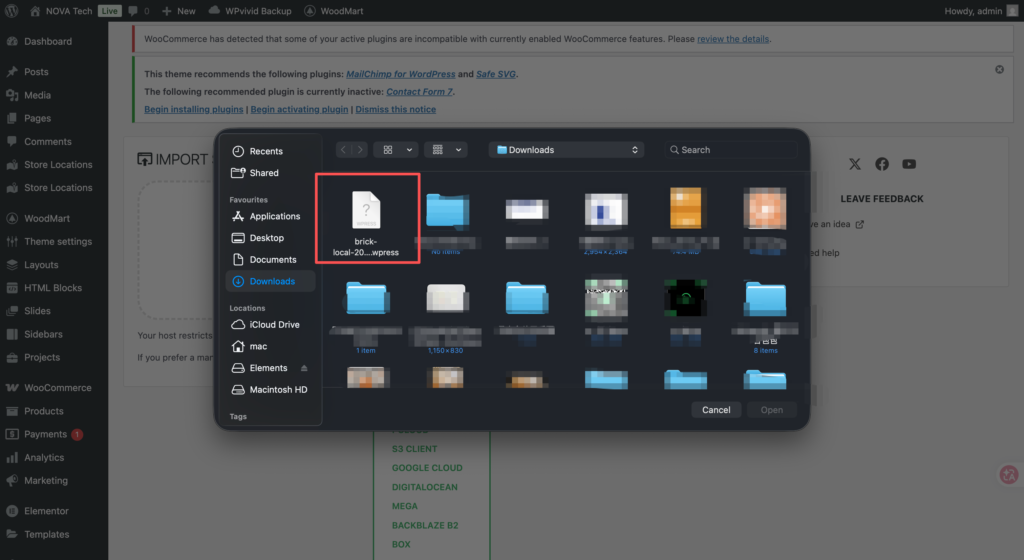Image resolution: width=1024 pixels, height=560 pixels.
Task: Click the back navigation arrow in dialog
Action: pos(344,149)
